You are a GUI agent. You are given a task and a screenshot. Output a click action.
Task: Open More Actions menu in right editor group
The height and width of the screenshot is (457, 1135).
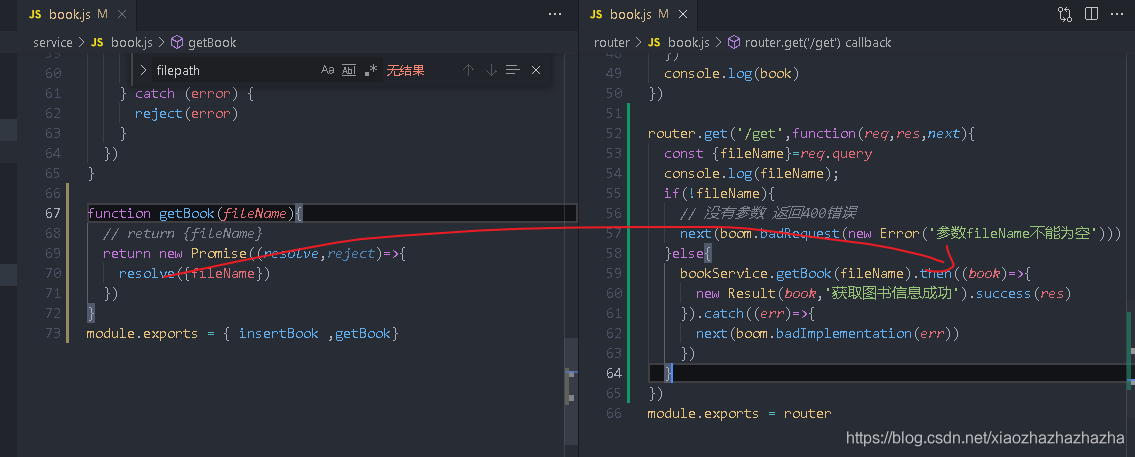point(1117,14)
